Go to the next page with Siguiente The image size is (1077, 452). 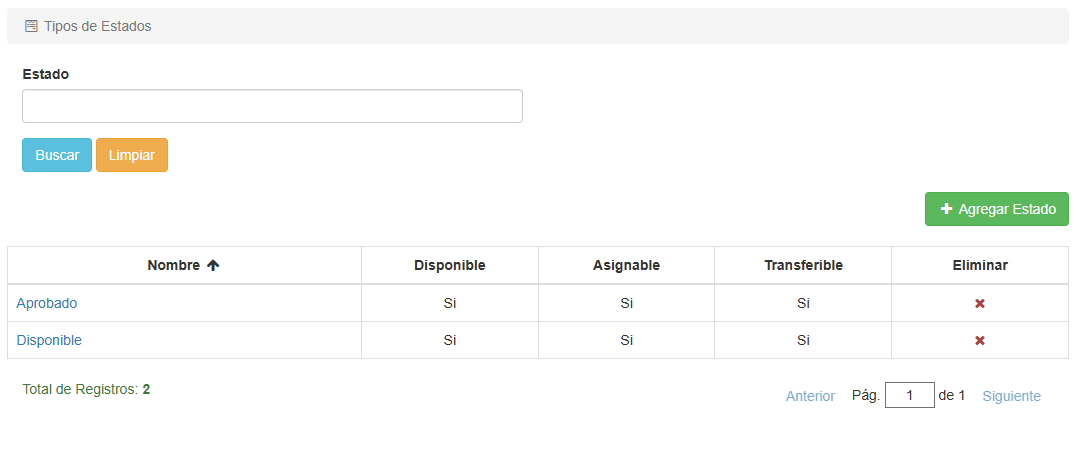pyautogui.click(x=1011, y=396)
